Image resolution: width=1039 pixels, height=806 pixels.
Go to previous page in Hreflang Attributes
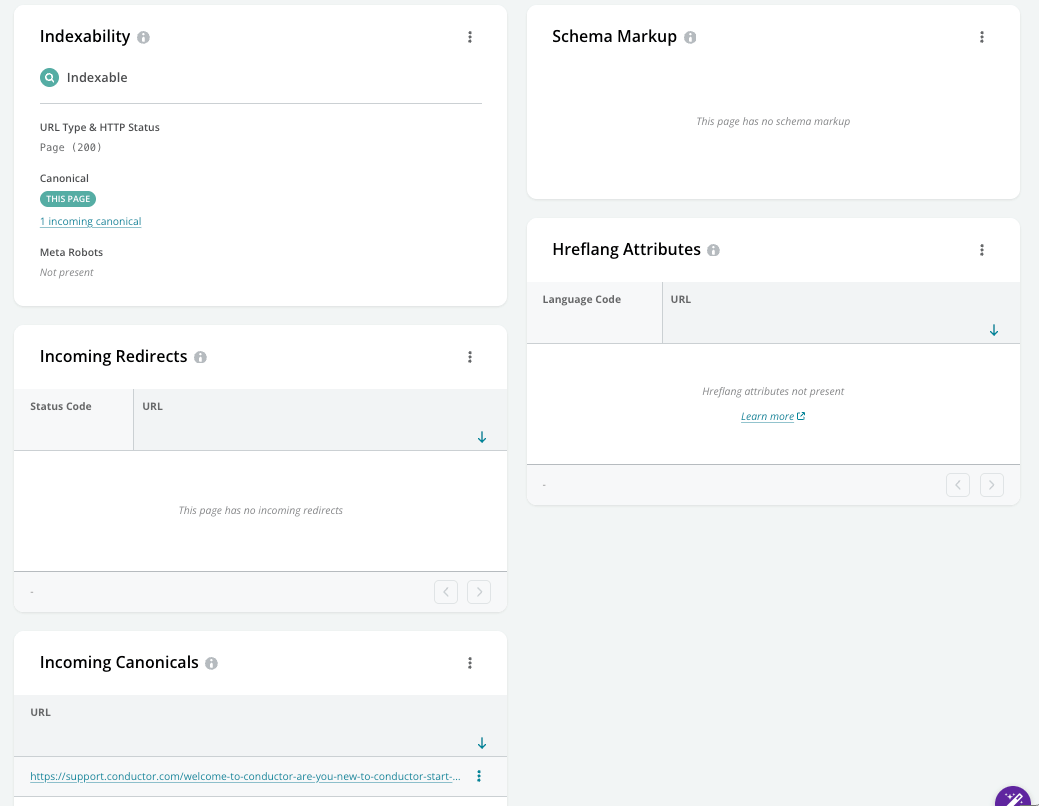(x=958, y=485)
